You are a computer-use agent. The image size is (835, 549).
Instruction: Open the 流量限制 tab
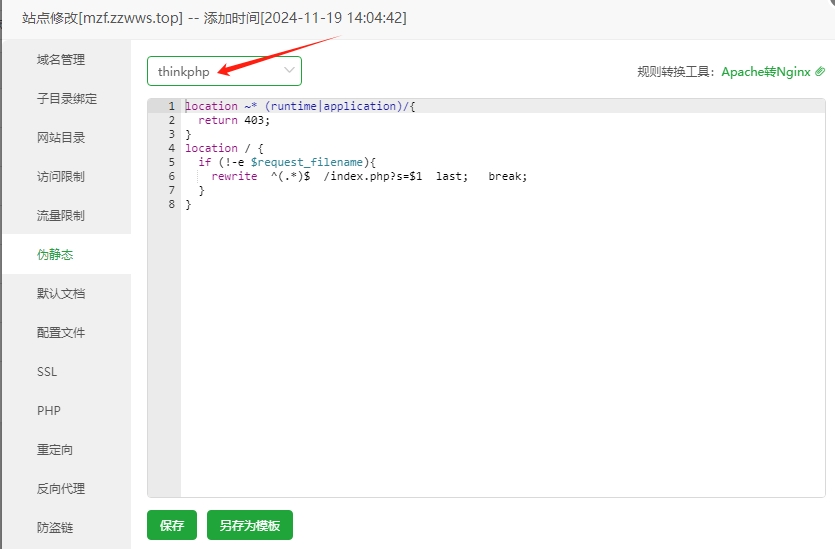click(67, 215)
